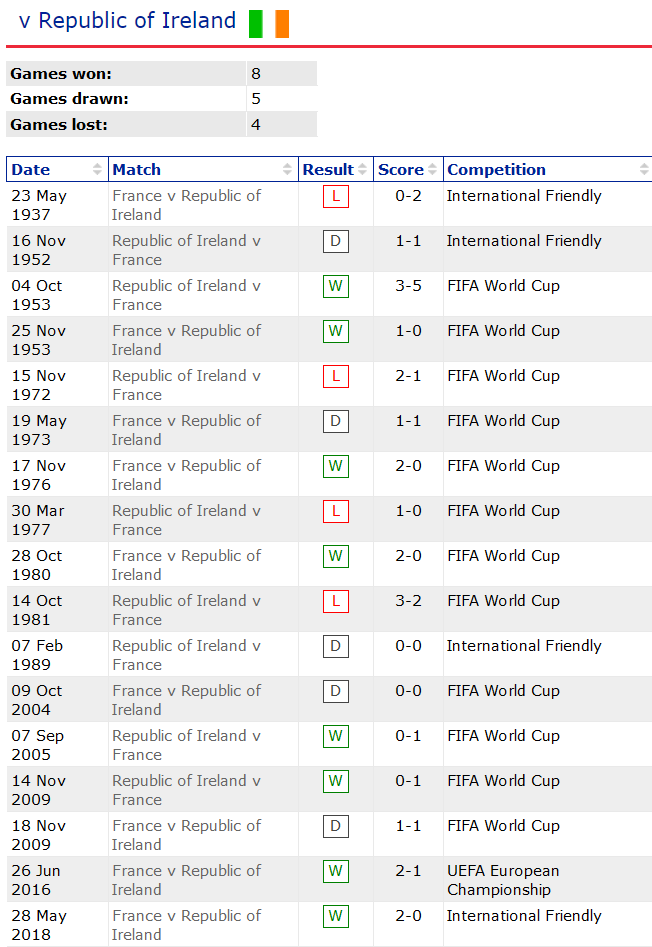Click the W result badge for 28 May 2018
This screenshot has width=652, height=947.
pos(336,916)
